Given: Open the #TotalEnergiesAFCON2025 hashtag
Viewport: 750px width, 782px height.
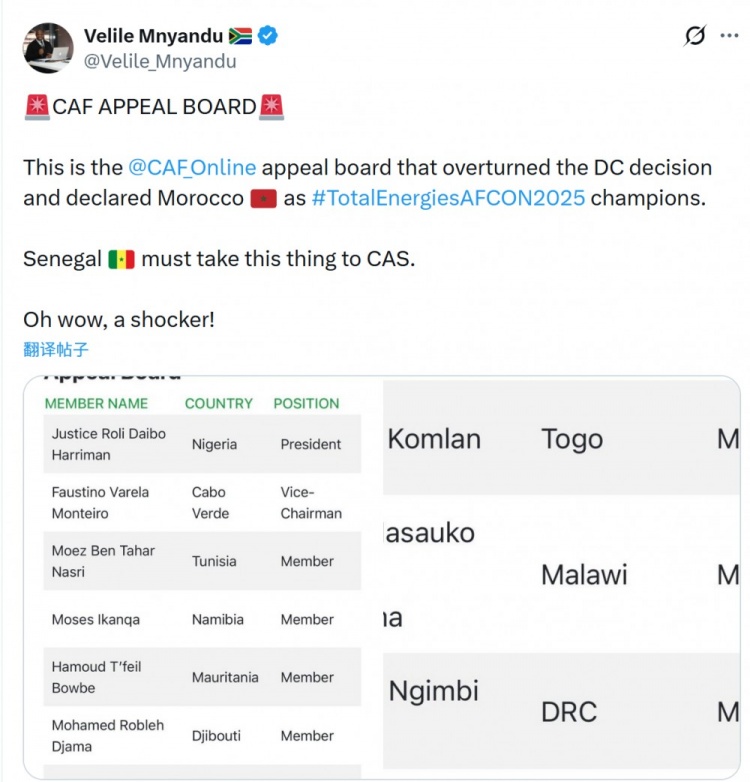Looking at the screenshot, I should pyautogui.click(x=448, y=197).
